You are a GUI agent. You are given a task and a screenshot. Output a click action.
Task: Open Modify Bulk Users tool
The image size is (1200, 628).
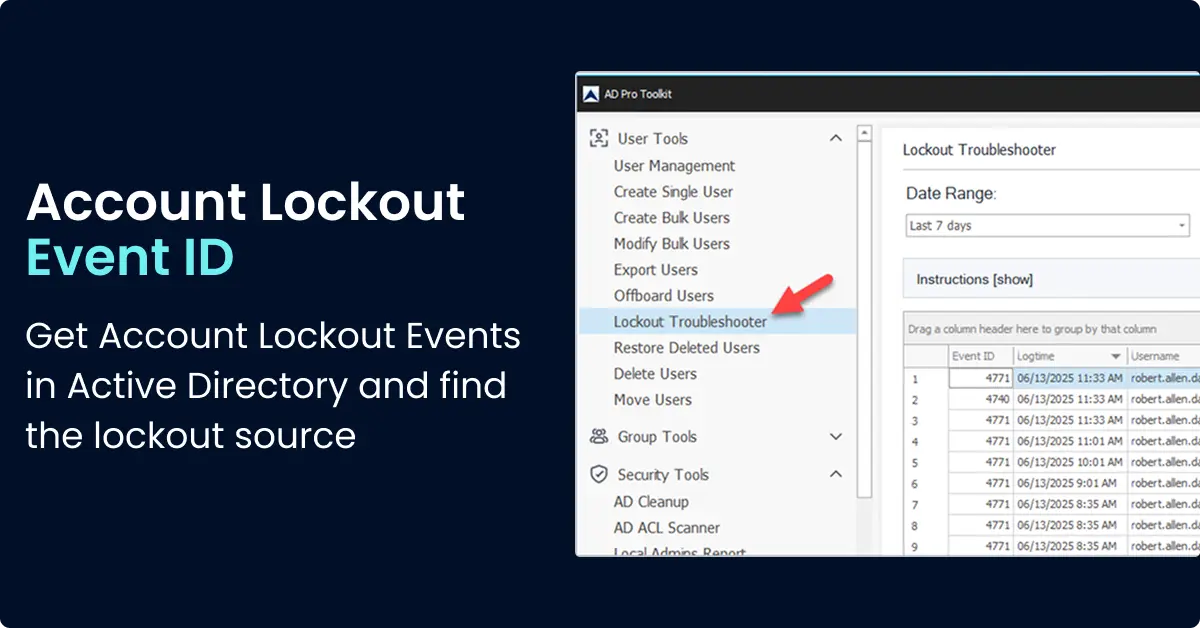pos(671,244)
